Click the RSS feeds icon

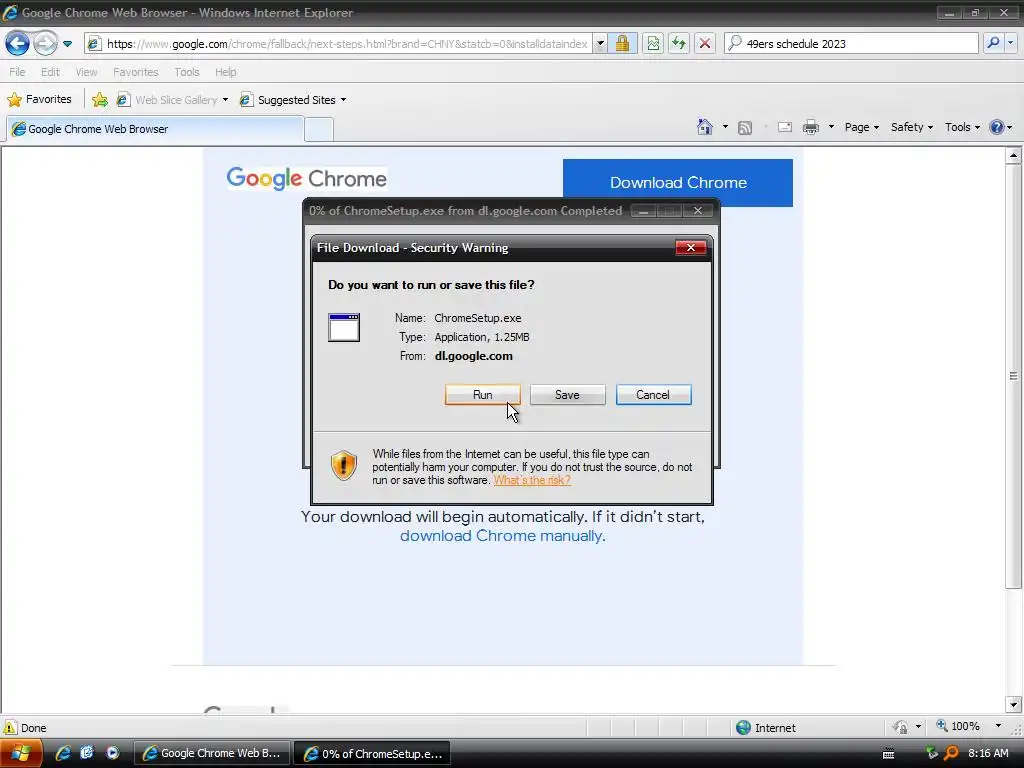pos(744,127)
